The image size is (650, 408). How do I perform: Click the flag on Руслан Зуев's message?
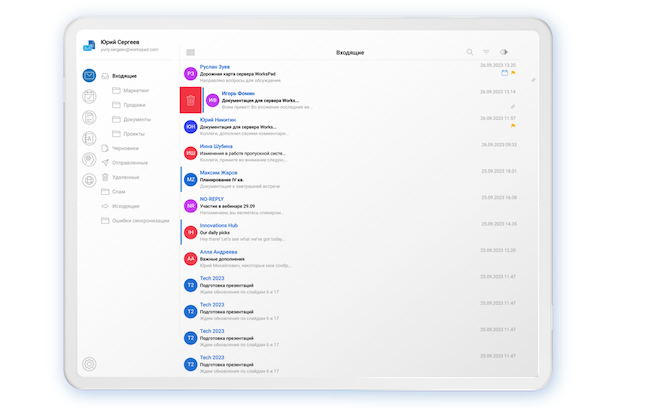(x=513, y=73)
